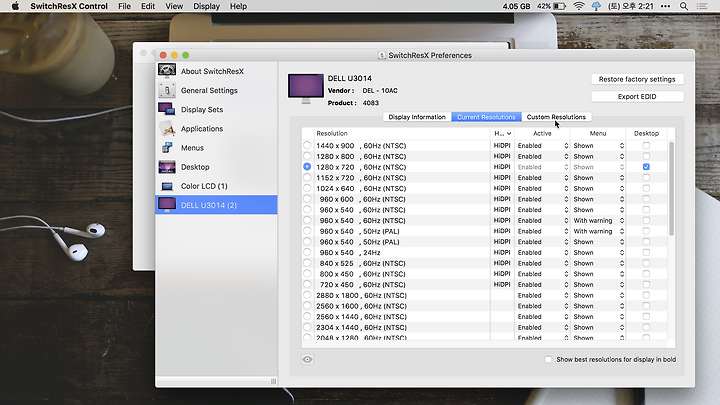Select the 720 x 450 resolution radio button
The height and width of the screenshot is (405, 720).
(307, 284)
